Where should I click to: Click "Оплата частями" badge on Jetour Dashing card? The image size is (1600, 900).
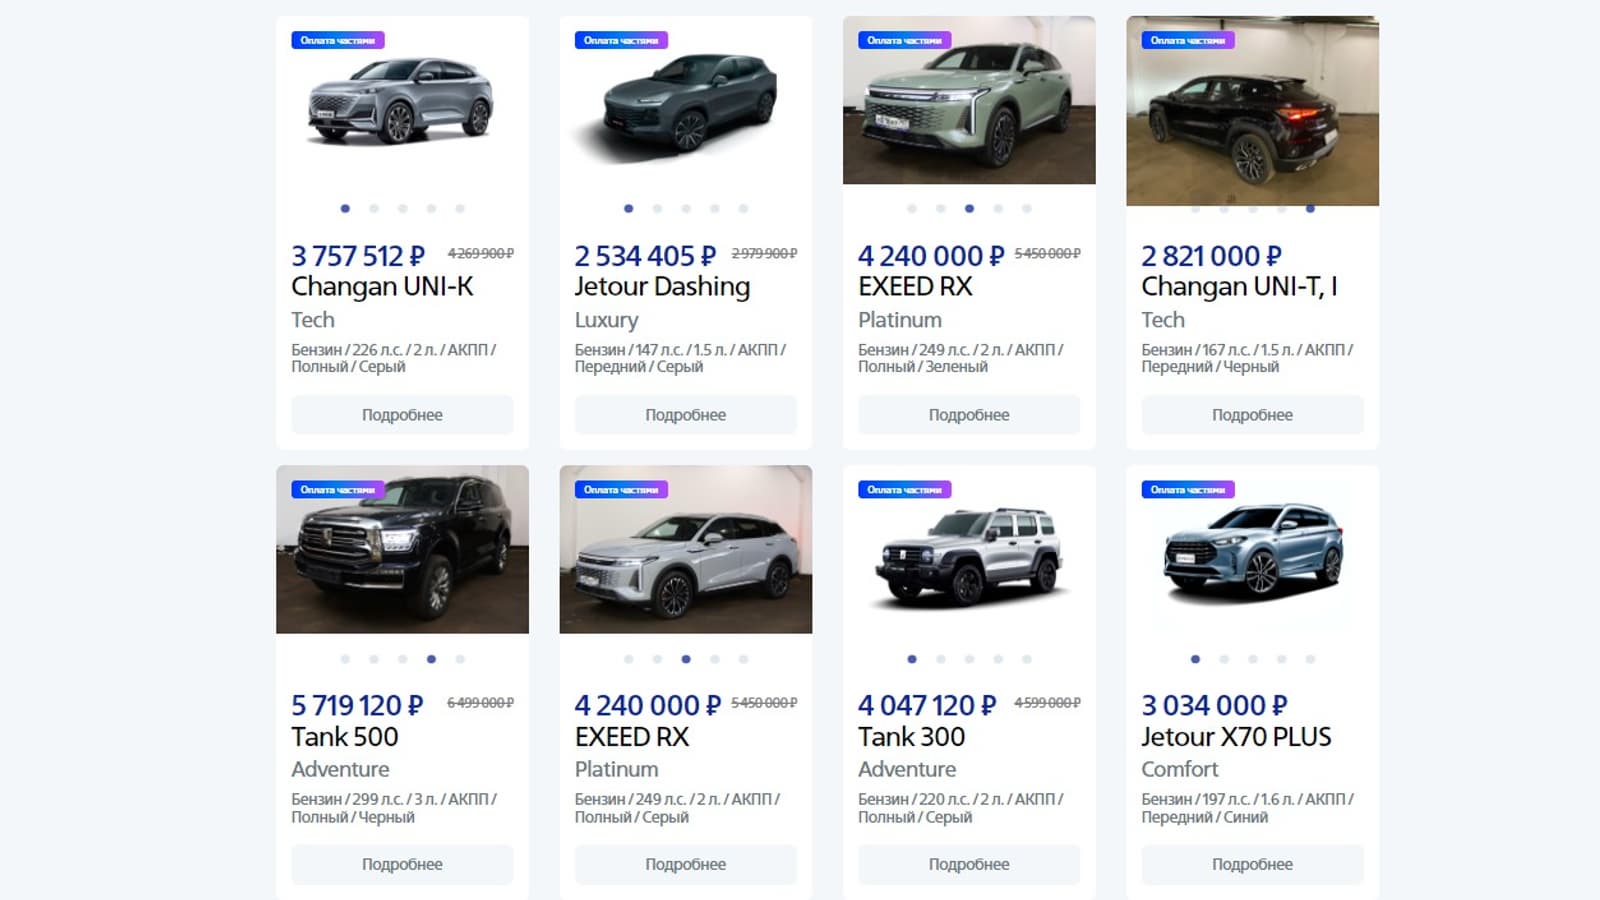(620, 41)
